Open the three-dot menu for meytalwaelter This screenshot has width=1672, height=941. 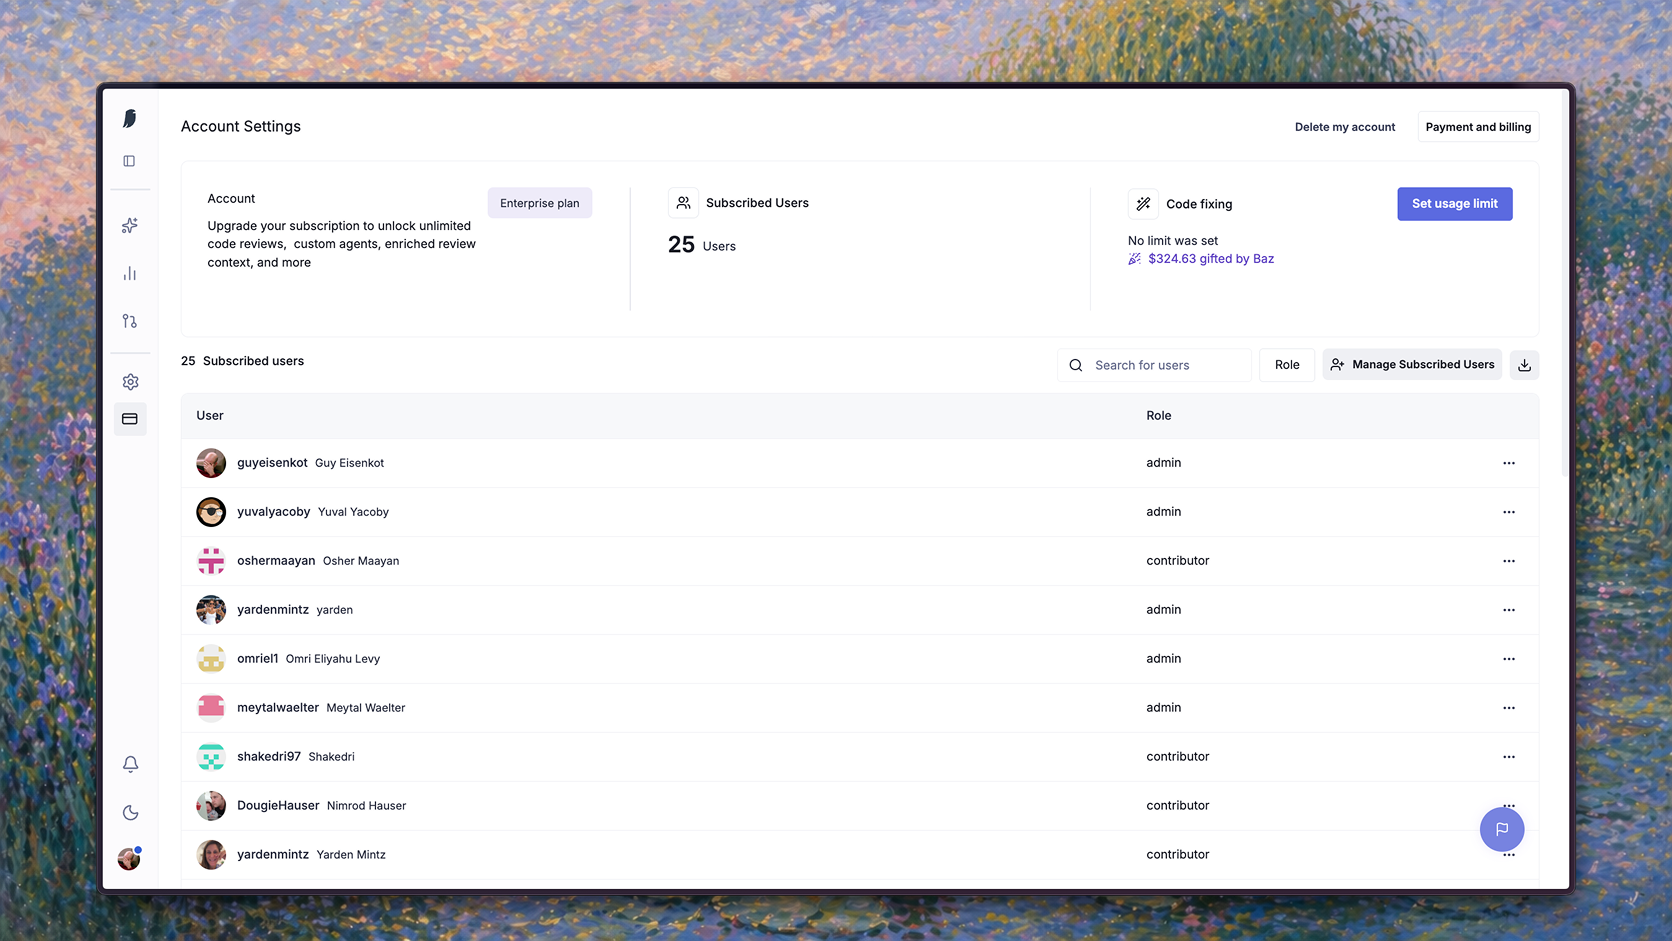(1509, 708)
